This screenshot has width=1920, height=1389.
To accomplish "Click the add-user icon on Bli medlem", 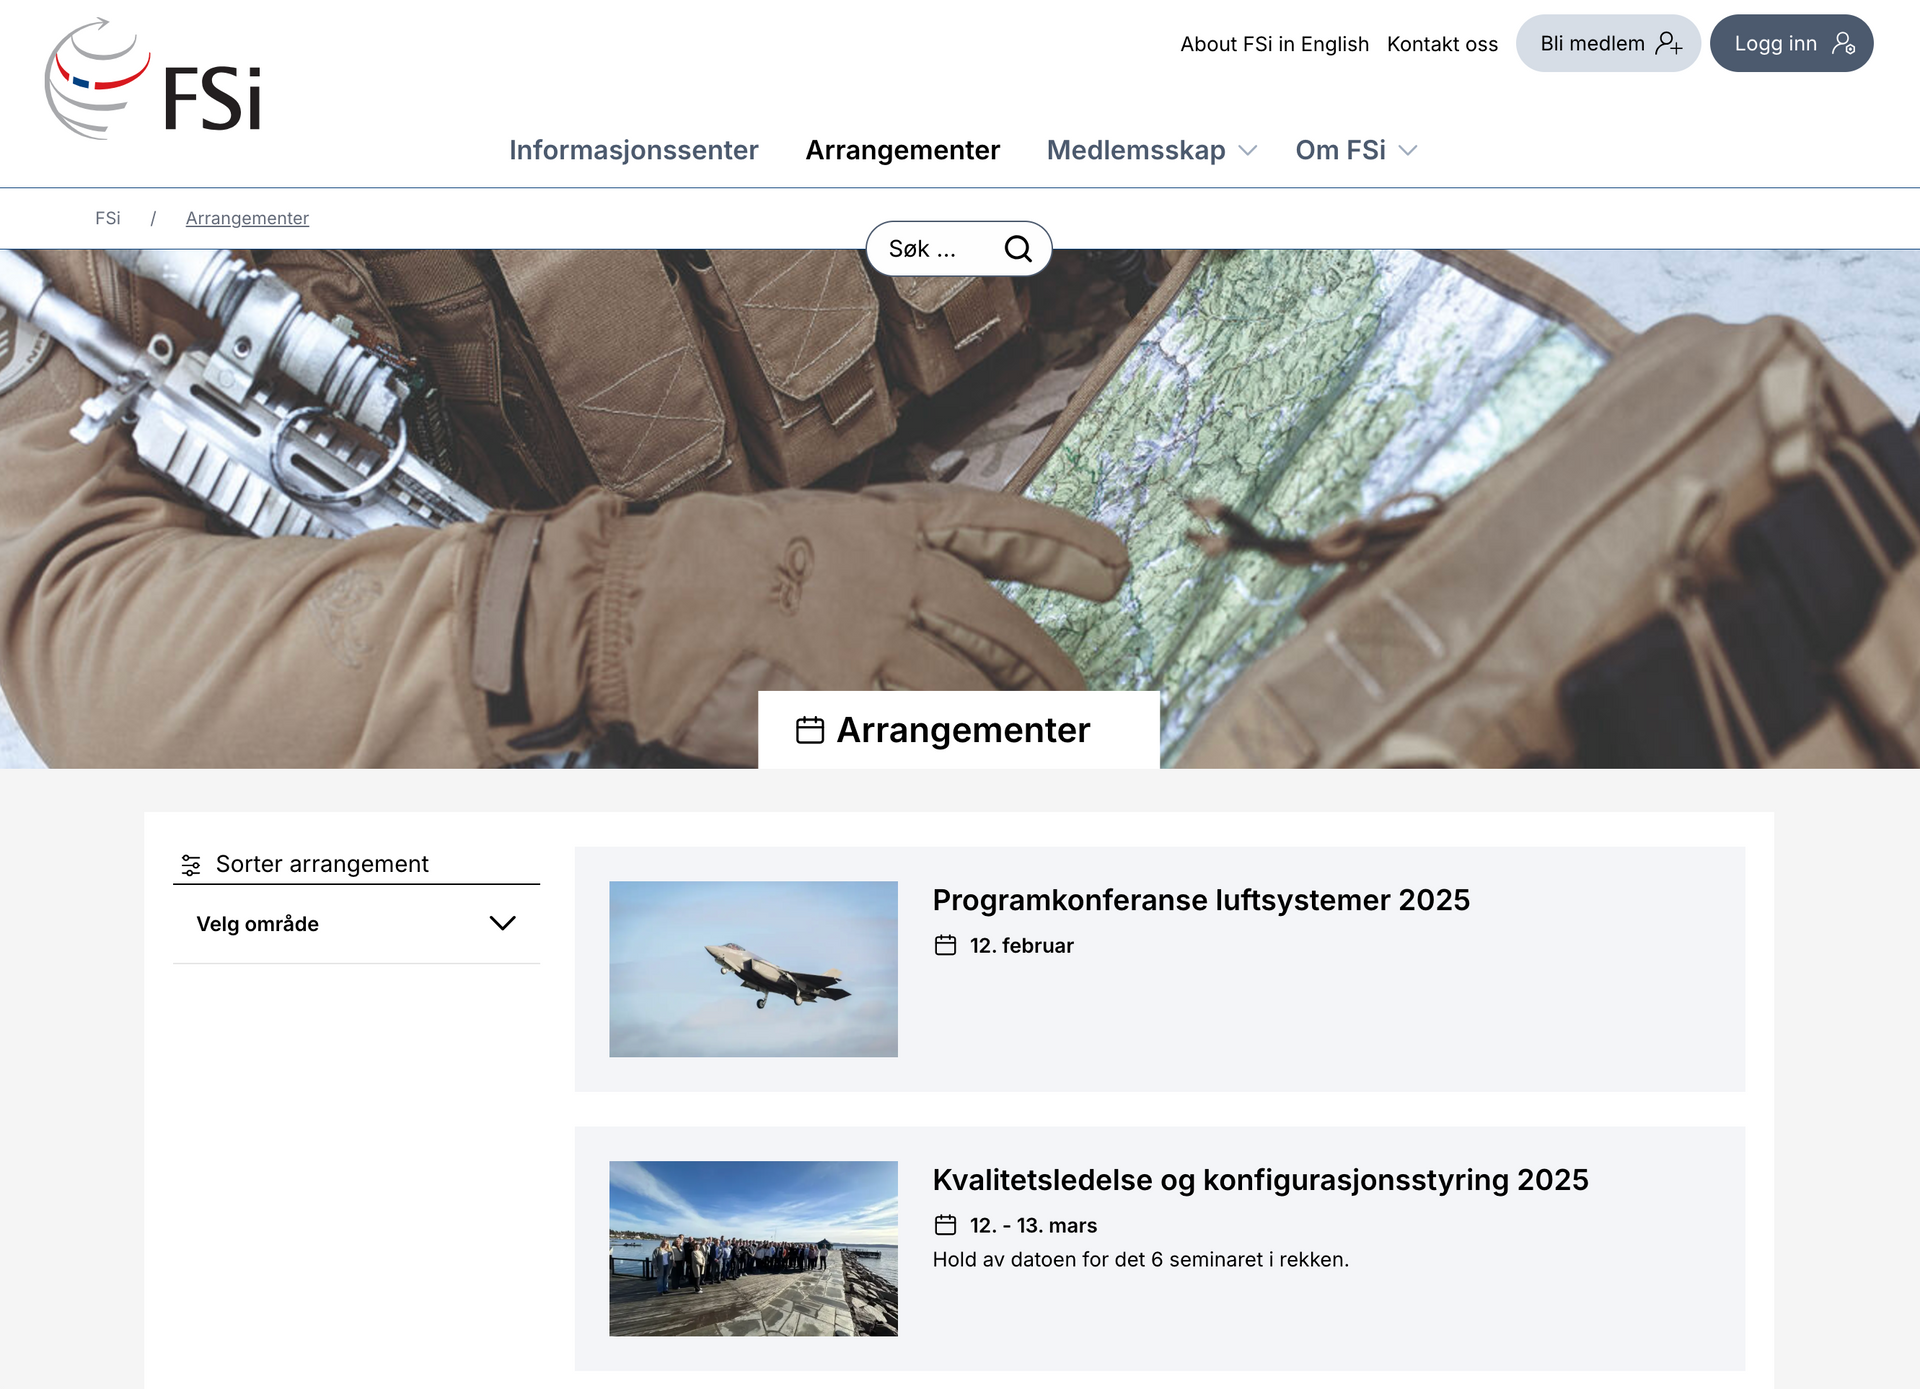I will pyautogui.click(x=1668, y=43).
